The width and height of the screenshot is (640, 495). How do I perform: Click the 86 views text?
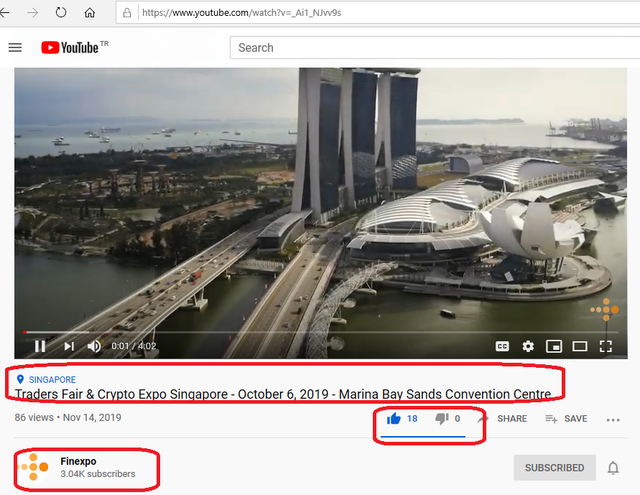tap(34, 417)
